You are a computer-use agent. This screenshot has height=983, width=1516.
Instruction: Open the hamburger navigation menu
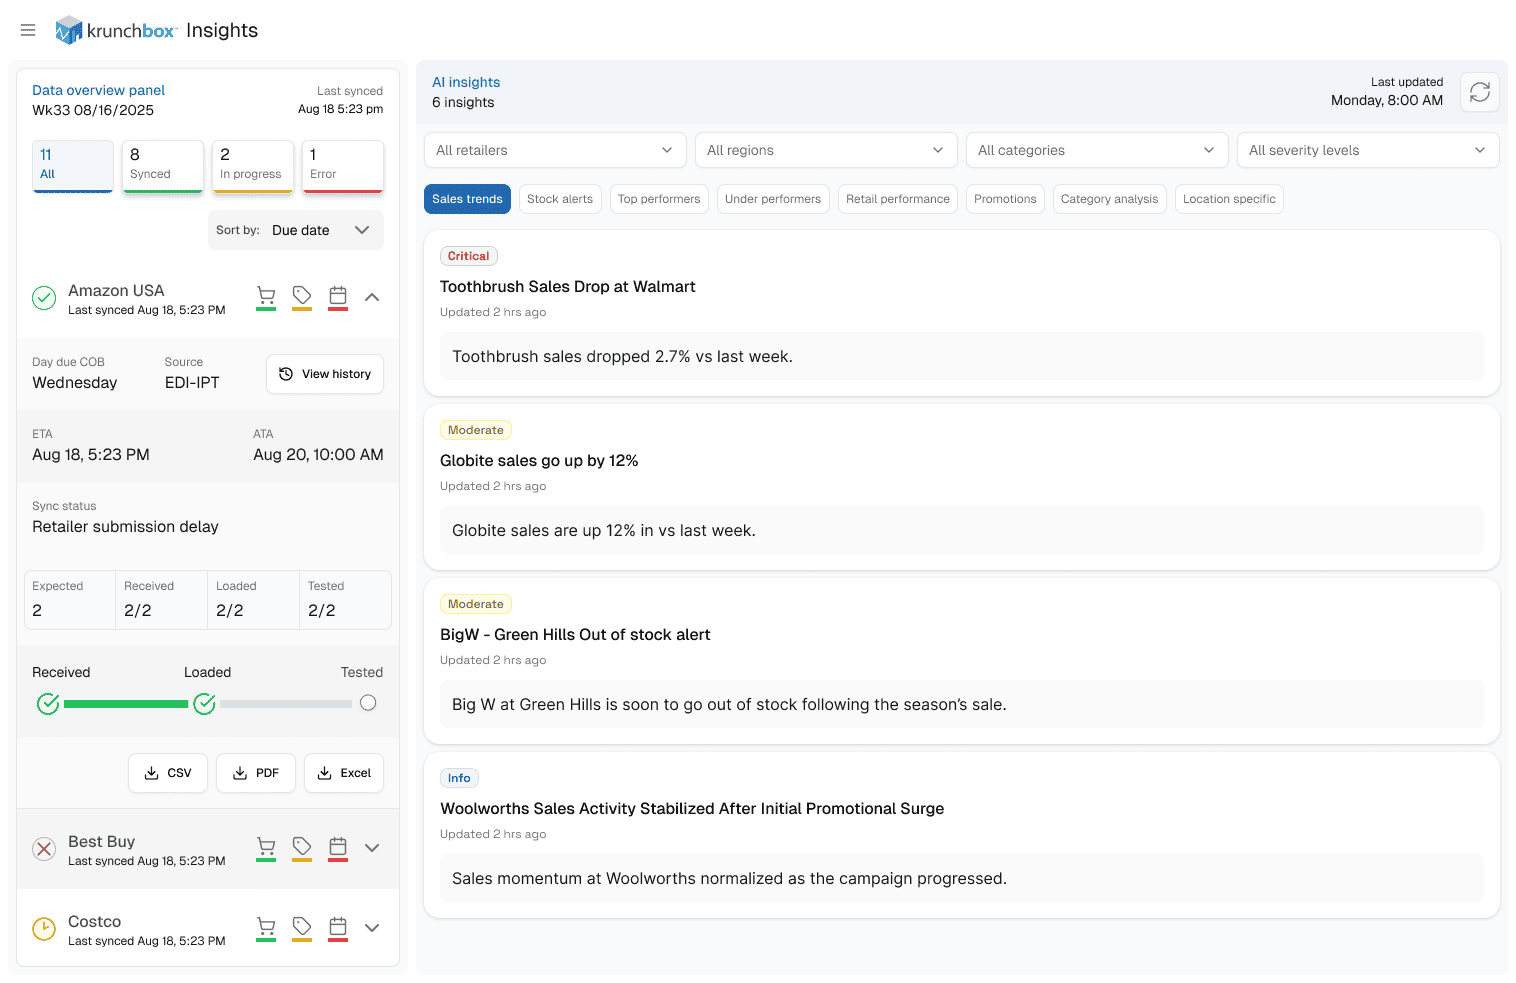(28, 30)
